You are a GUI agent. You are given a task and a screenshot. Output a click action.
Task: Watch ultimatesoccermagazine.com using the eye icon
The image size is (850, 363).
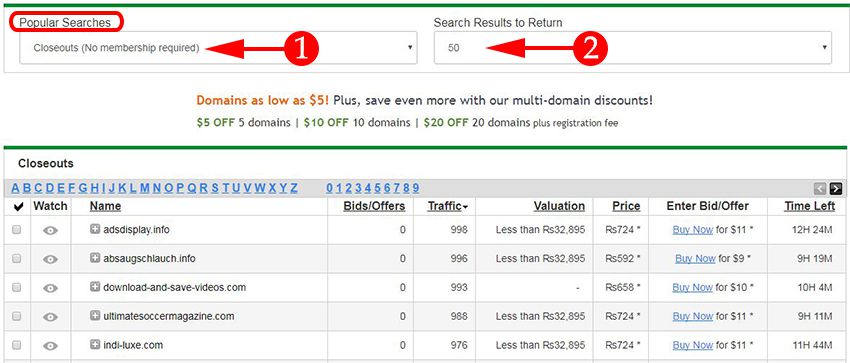[50, 316]
